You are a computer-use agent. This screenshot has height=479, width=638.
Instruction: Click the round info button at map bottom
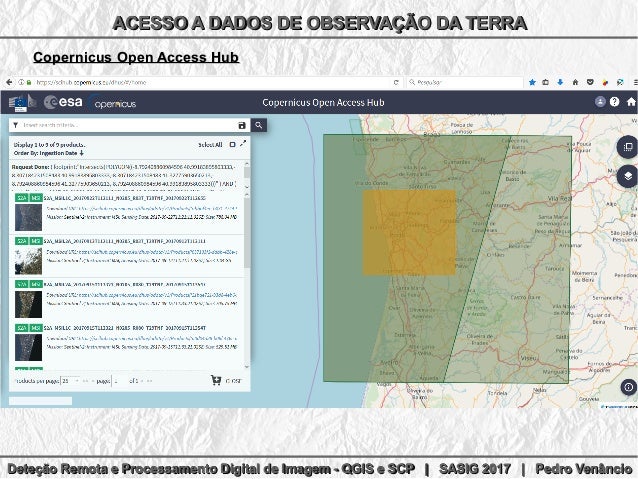[629, 387]
